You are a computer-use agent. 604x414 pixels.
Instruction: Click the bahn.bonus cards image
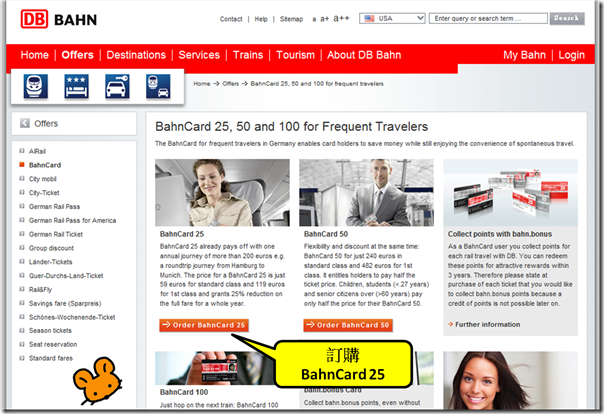510,193
